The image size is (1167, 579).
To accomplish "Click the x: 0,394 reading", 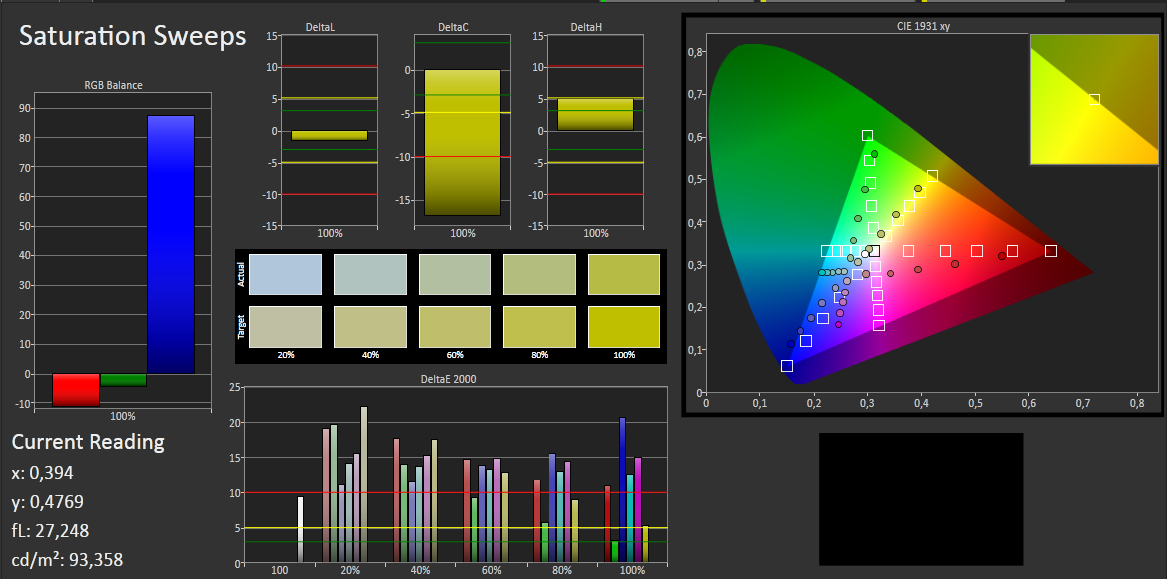I will click(x=42, y=473).
